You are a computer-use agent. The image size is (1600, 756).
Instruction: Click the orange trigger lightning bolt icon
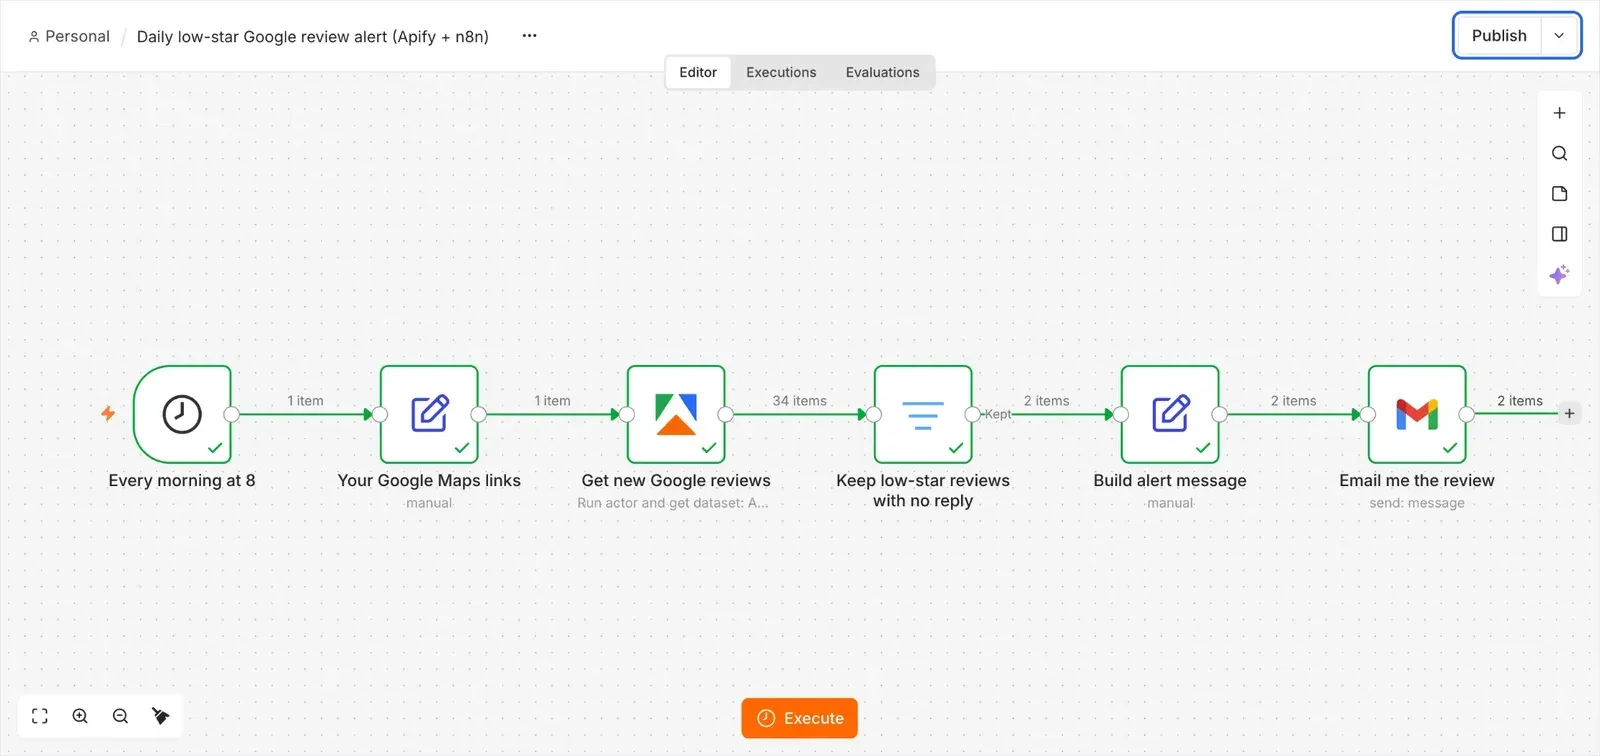point(108,413)
